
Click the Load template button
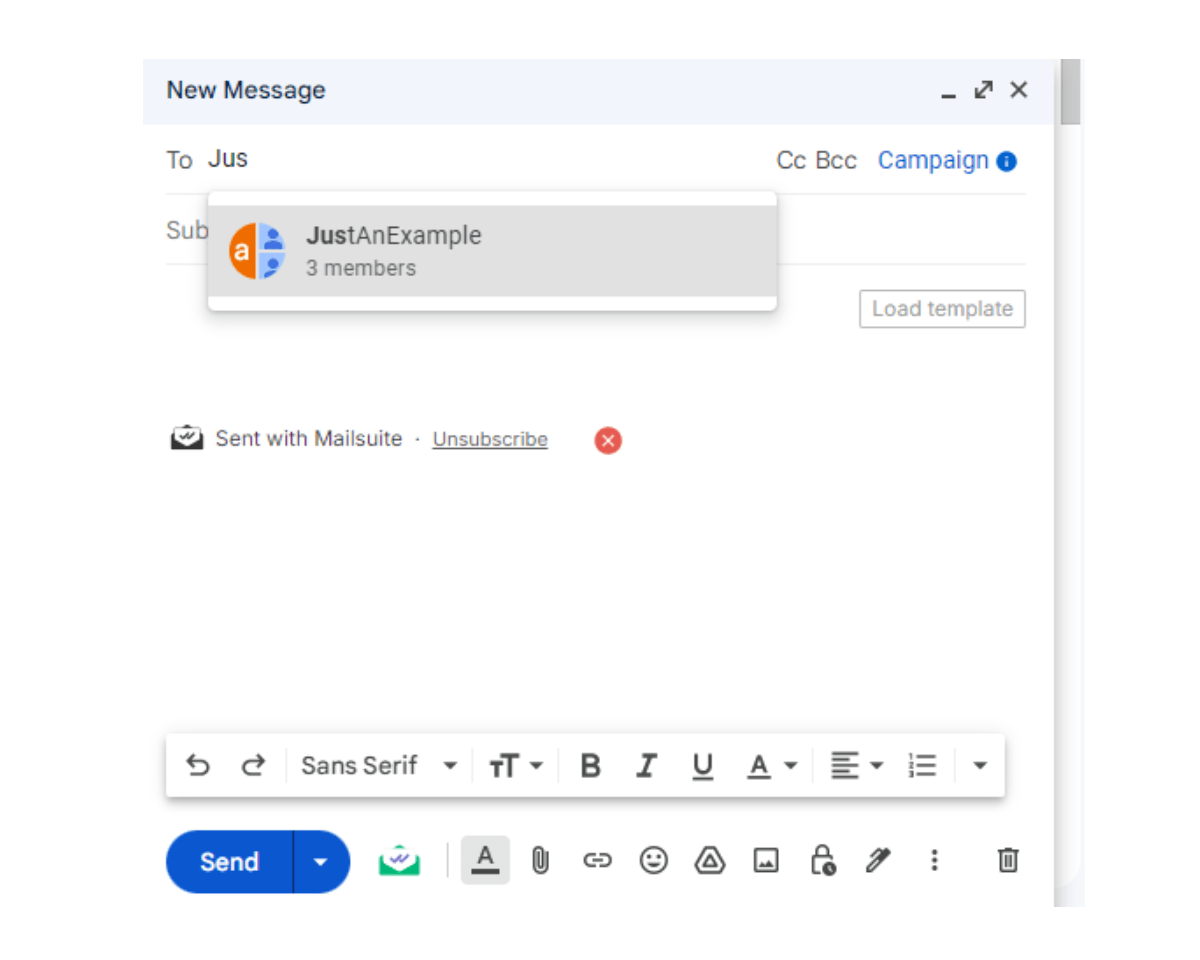(x=942, y=309)
